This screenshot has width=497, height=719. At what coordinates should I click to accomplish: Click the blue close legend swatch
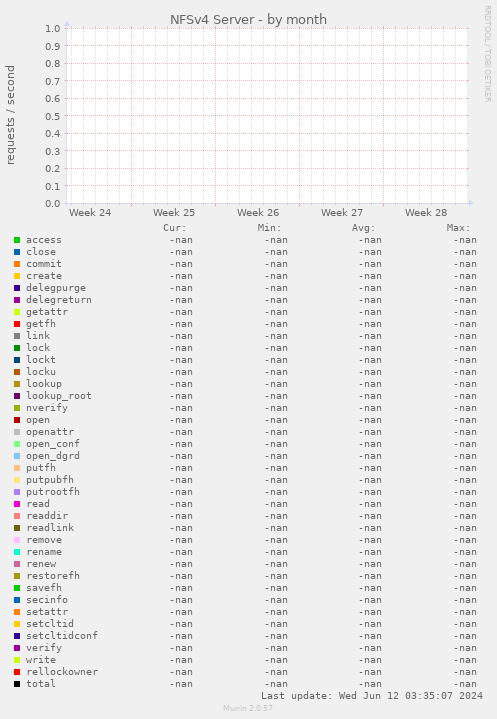click(x=17, y=252)
